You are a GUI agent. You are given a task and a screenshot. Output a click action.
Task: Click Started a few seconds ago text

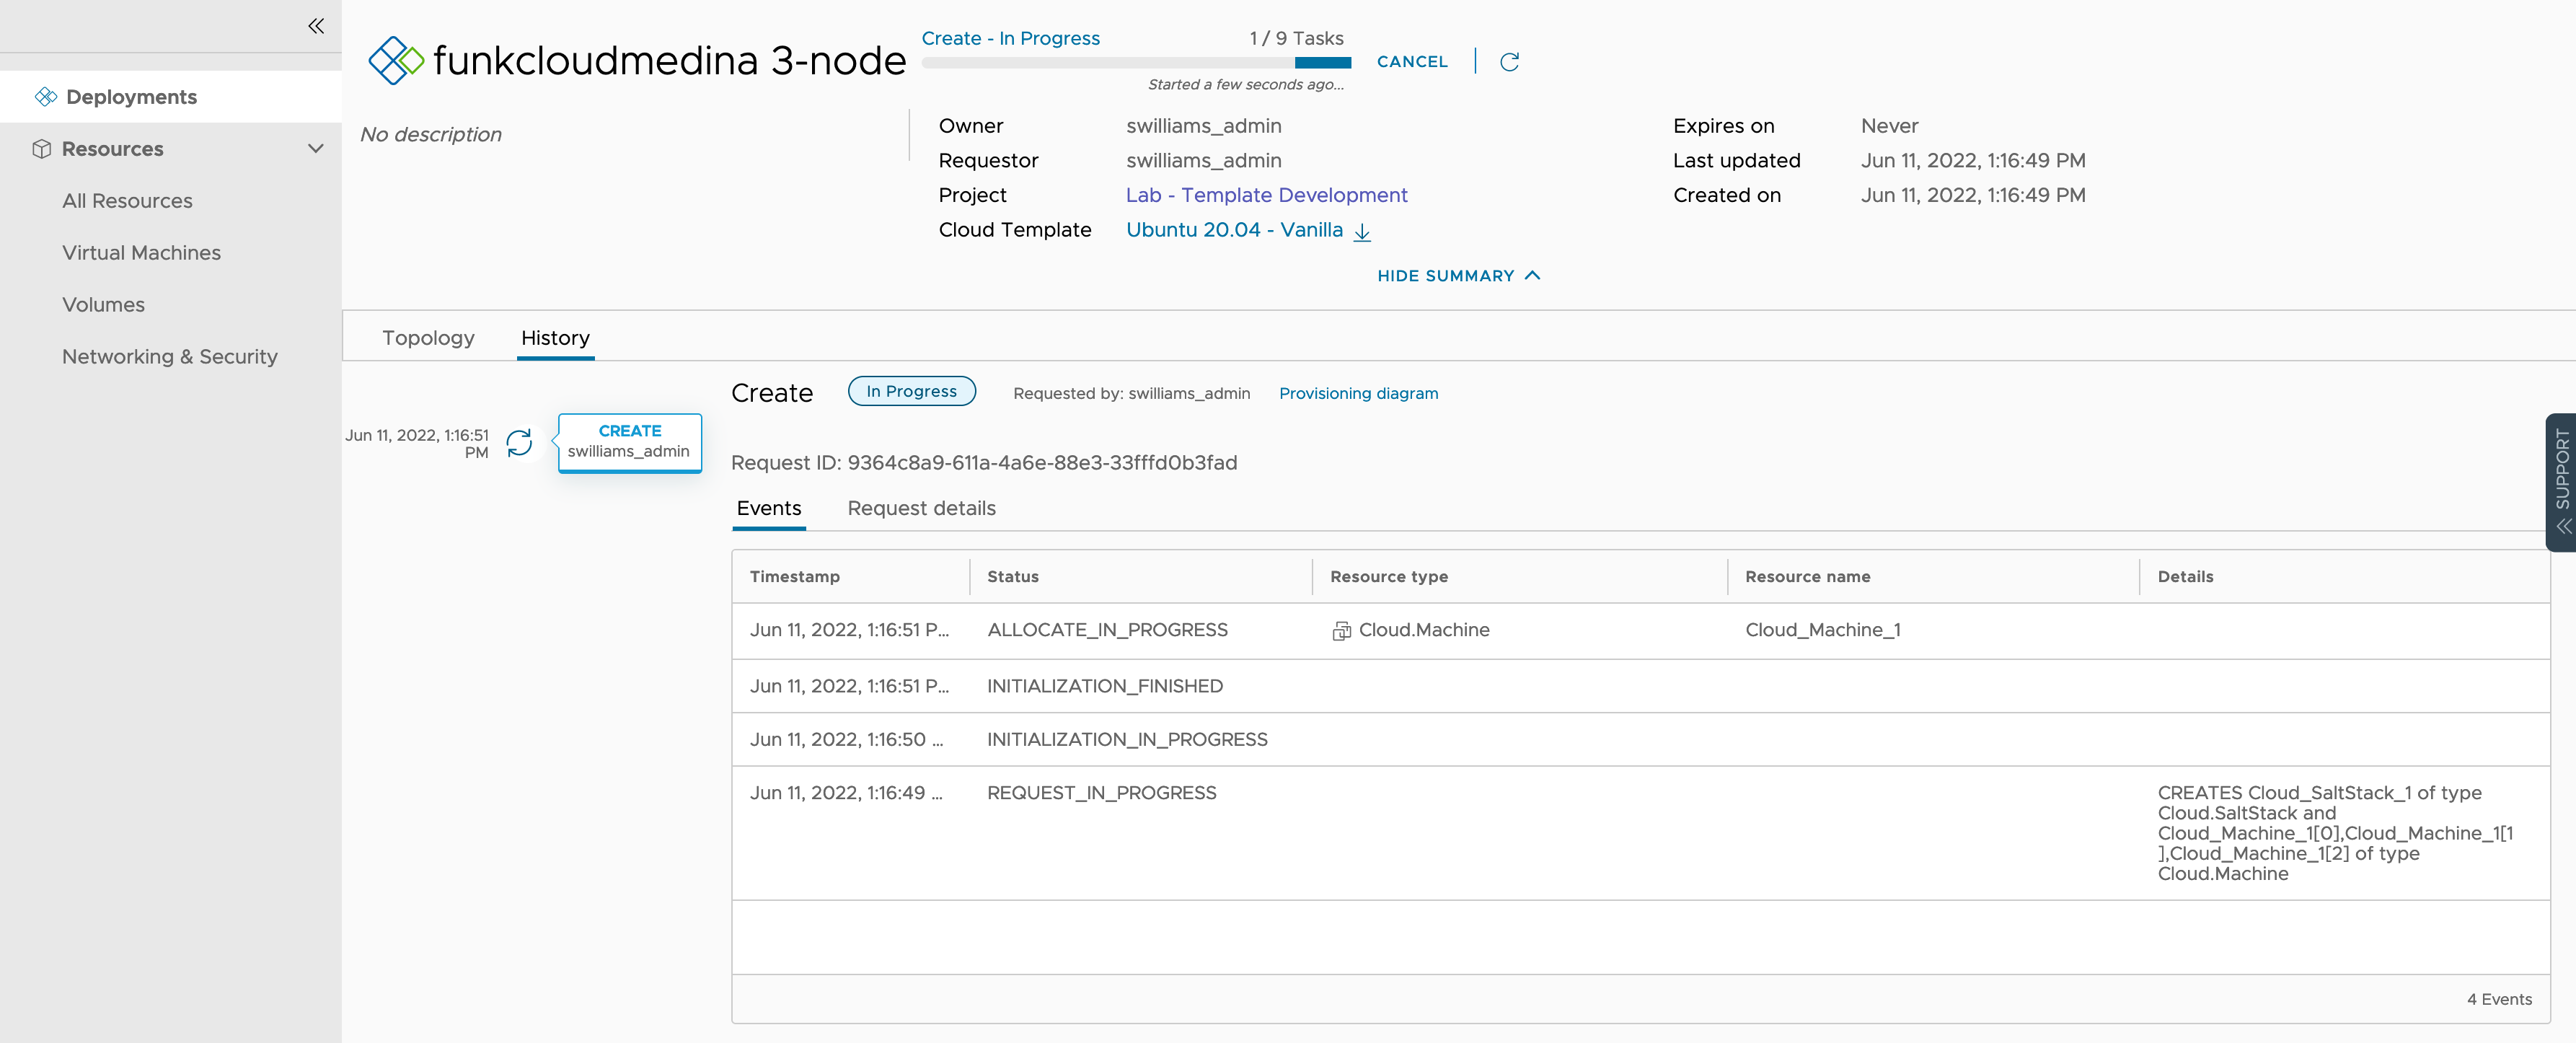1246,85
